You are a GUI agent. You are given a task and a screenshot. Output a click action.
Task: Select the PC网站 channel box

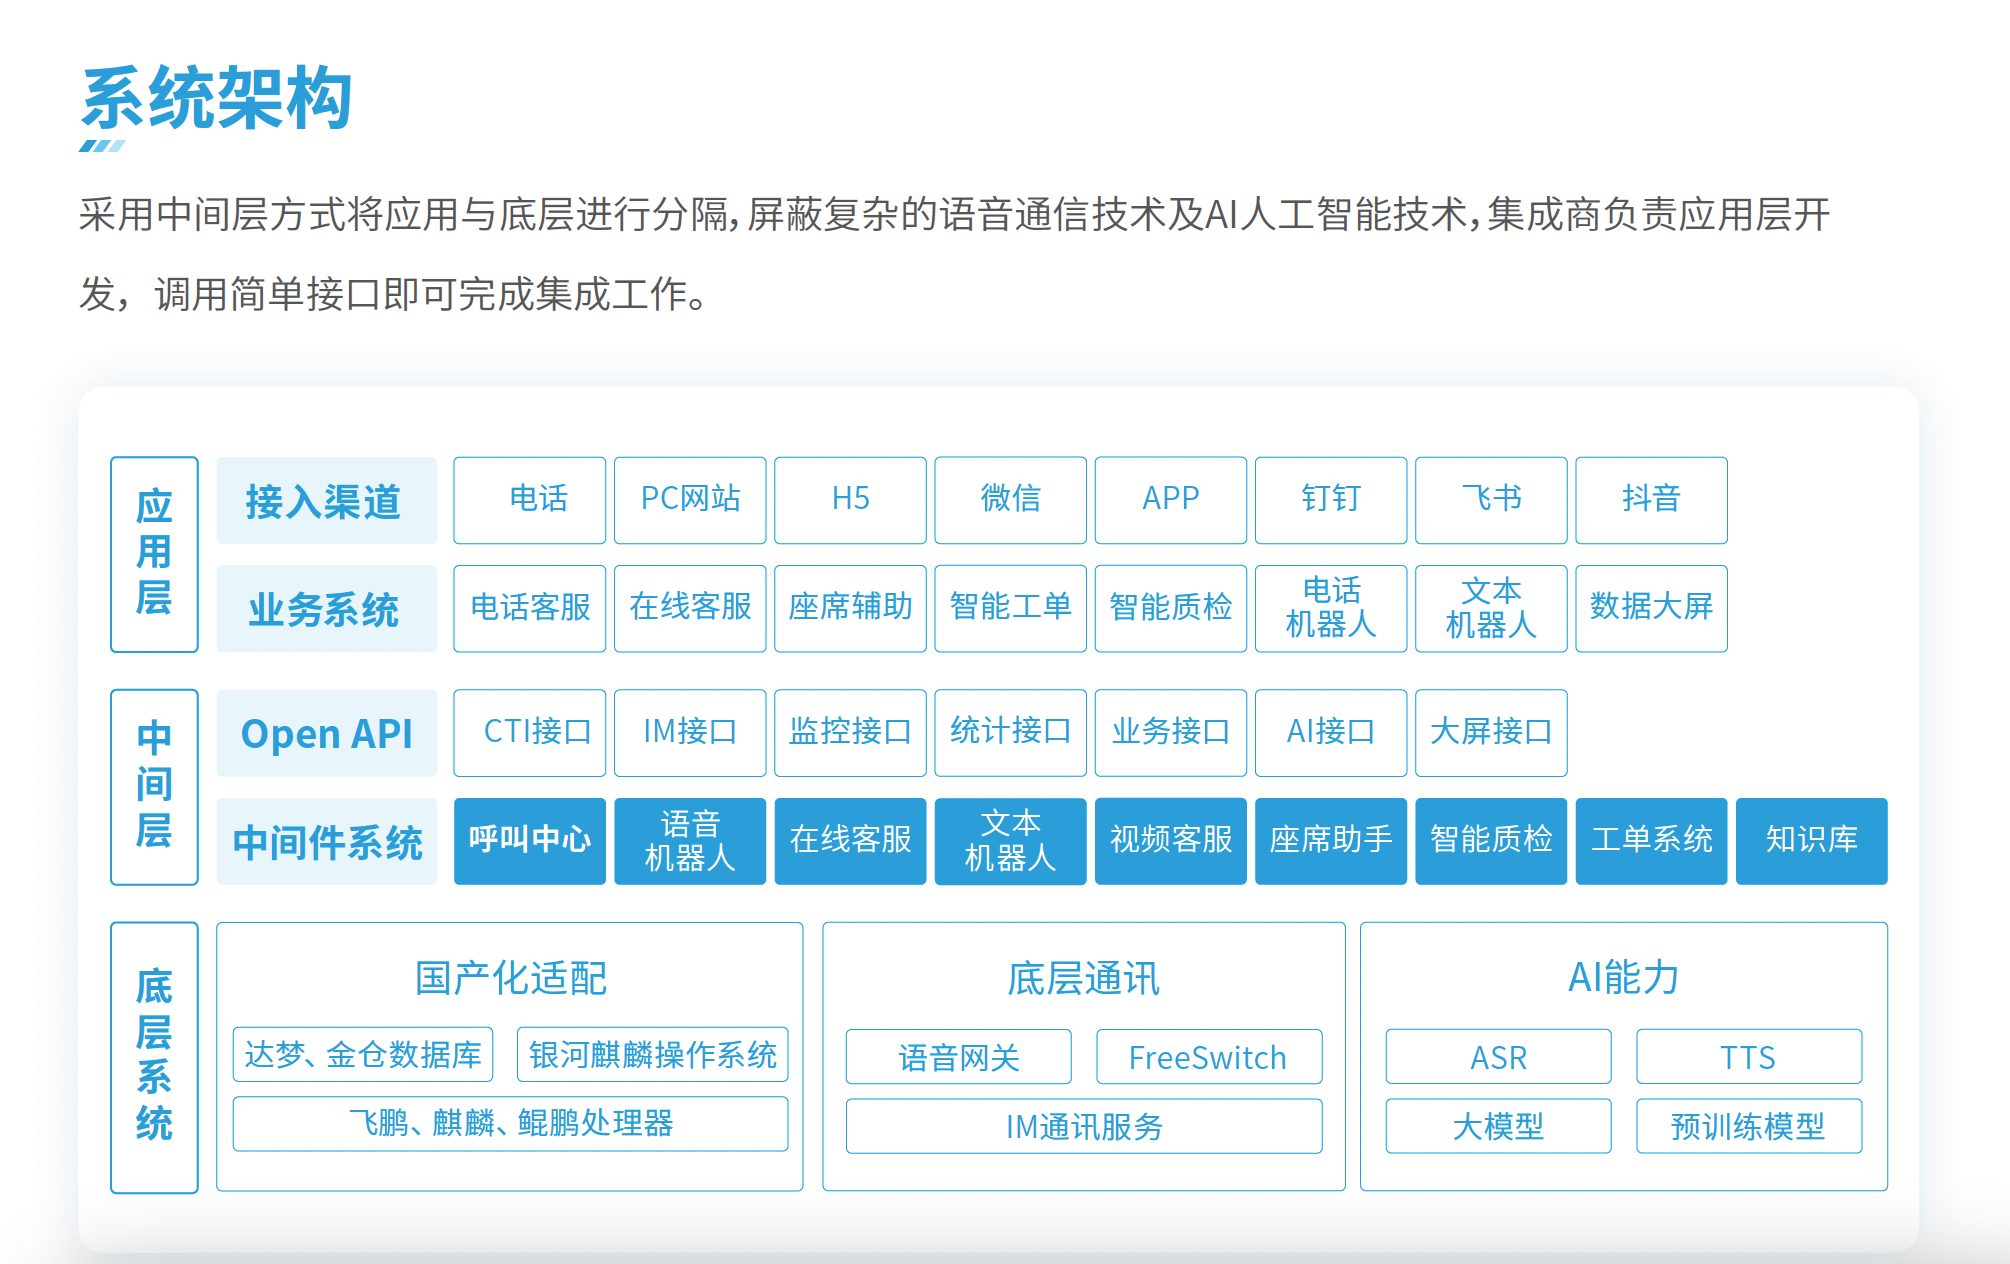click(x=690, y=500)
